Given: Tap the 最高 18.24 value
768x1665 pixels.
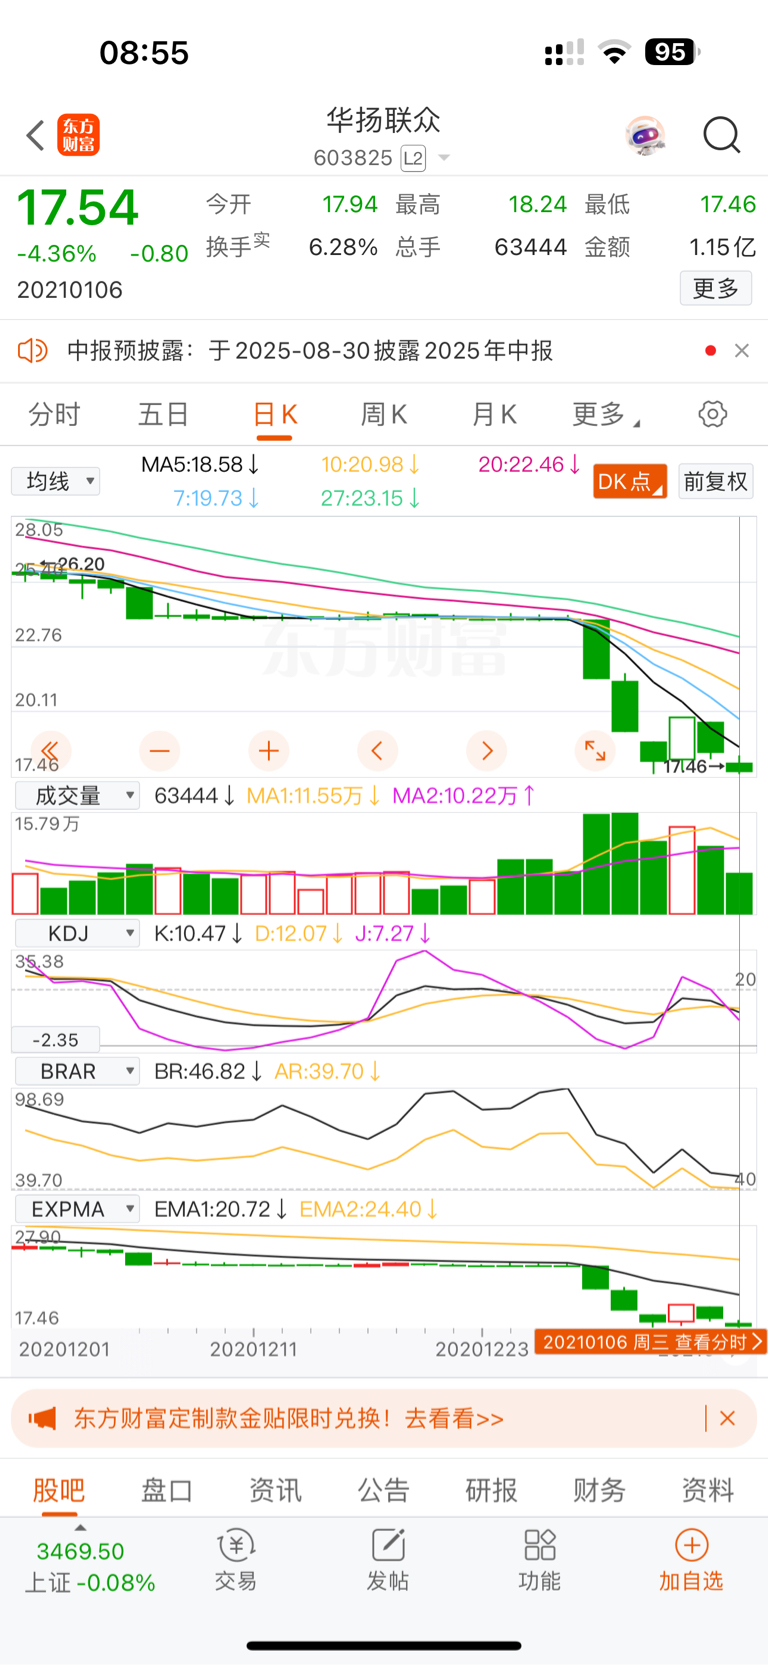Looking at the screenshot, I should 537,205.
